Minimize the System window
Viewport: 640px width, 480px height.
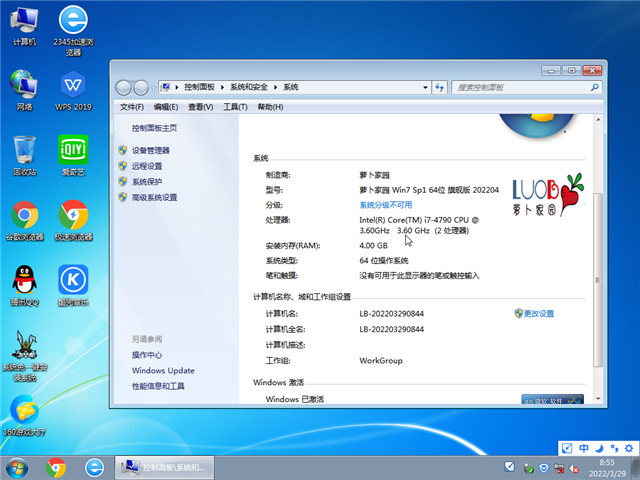[551, 71]
